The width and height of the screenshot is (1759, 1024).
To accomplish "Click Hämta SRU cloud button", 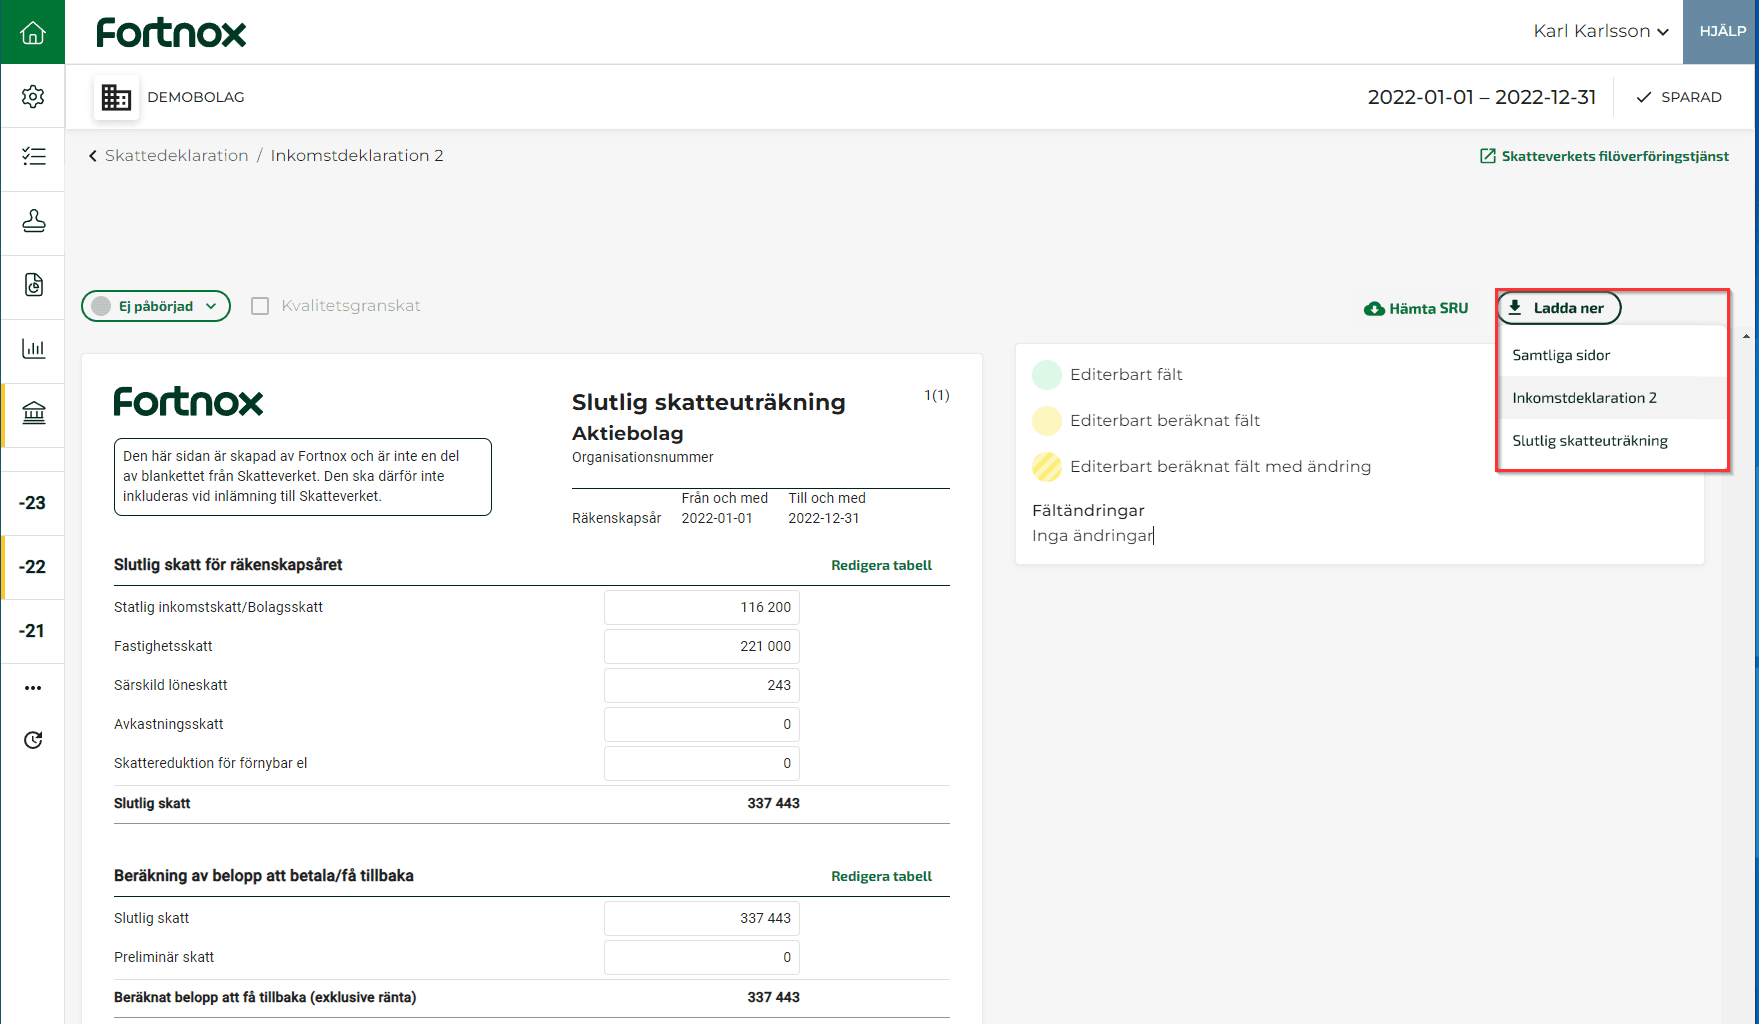I will coord(1416,309).
